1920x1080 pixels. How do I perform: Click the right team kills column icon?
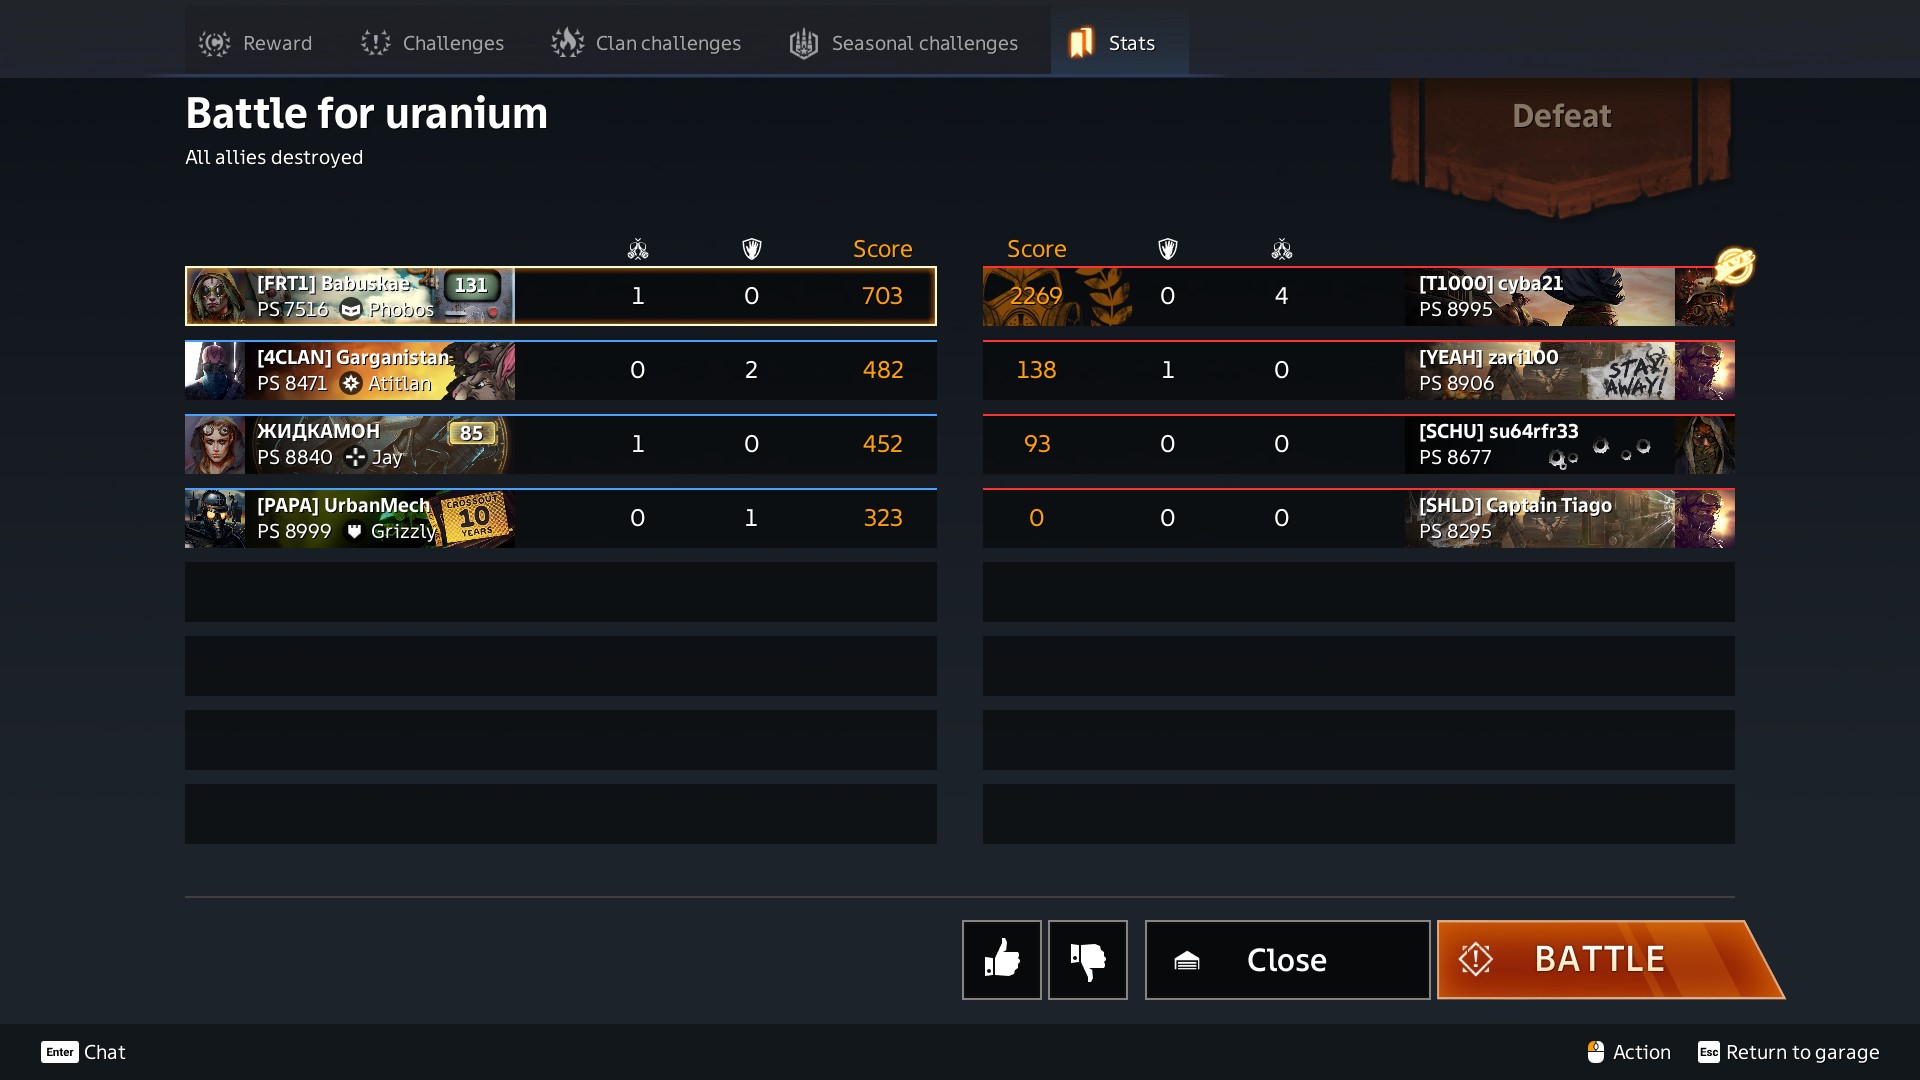tap(1282, 249)
